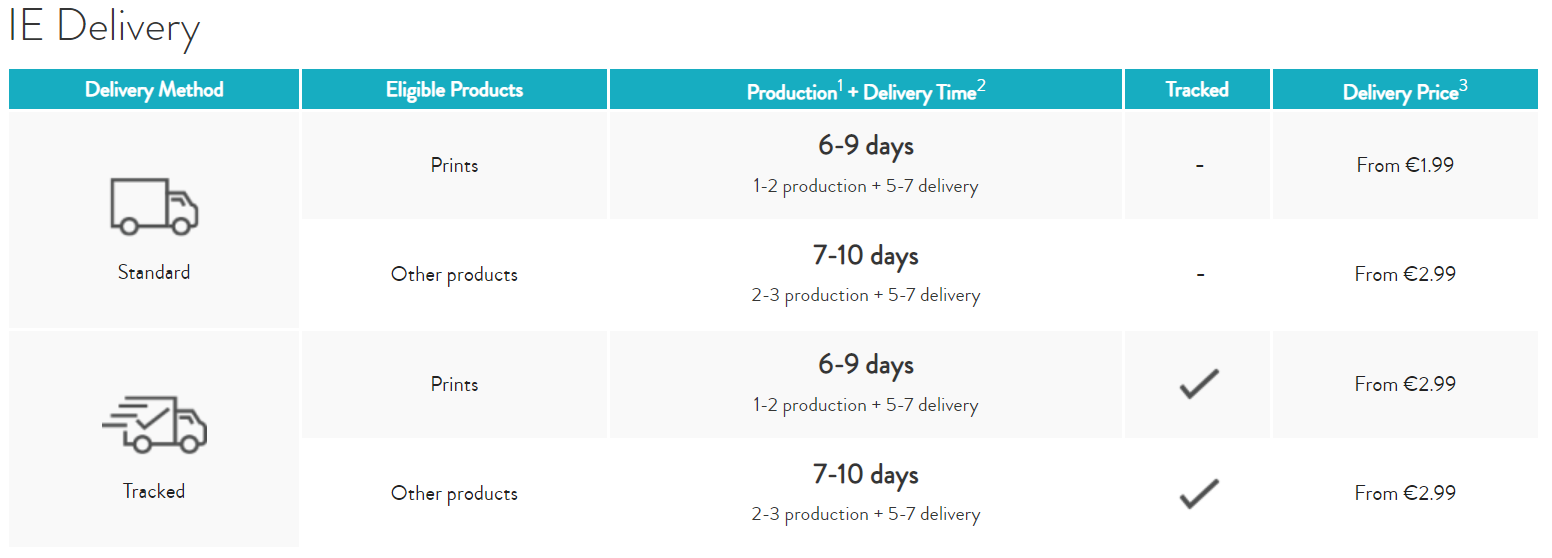Select the checkmark in Tracked Prints row
The height and width of the screenshot is (558, 1552).
(x=1198, y=384)
